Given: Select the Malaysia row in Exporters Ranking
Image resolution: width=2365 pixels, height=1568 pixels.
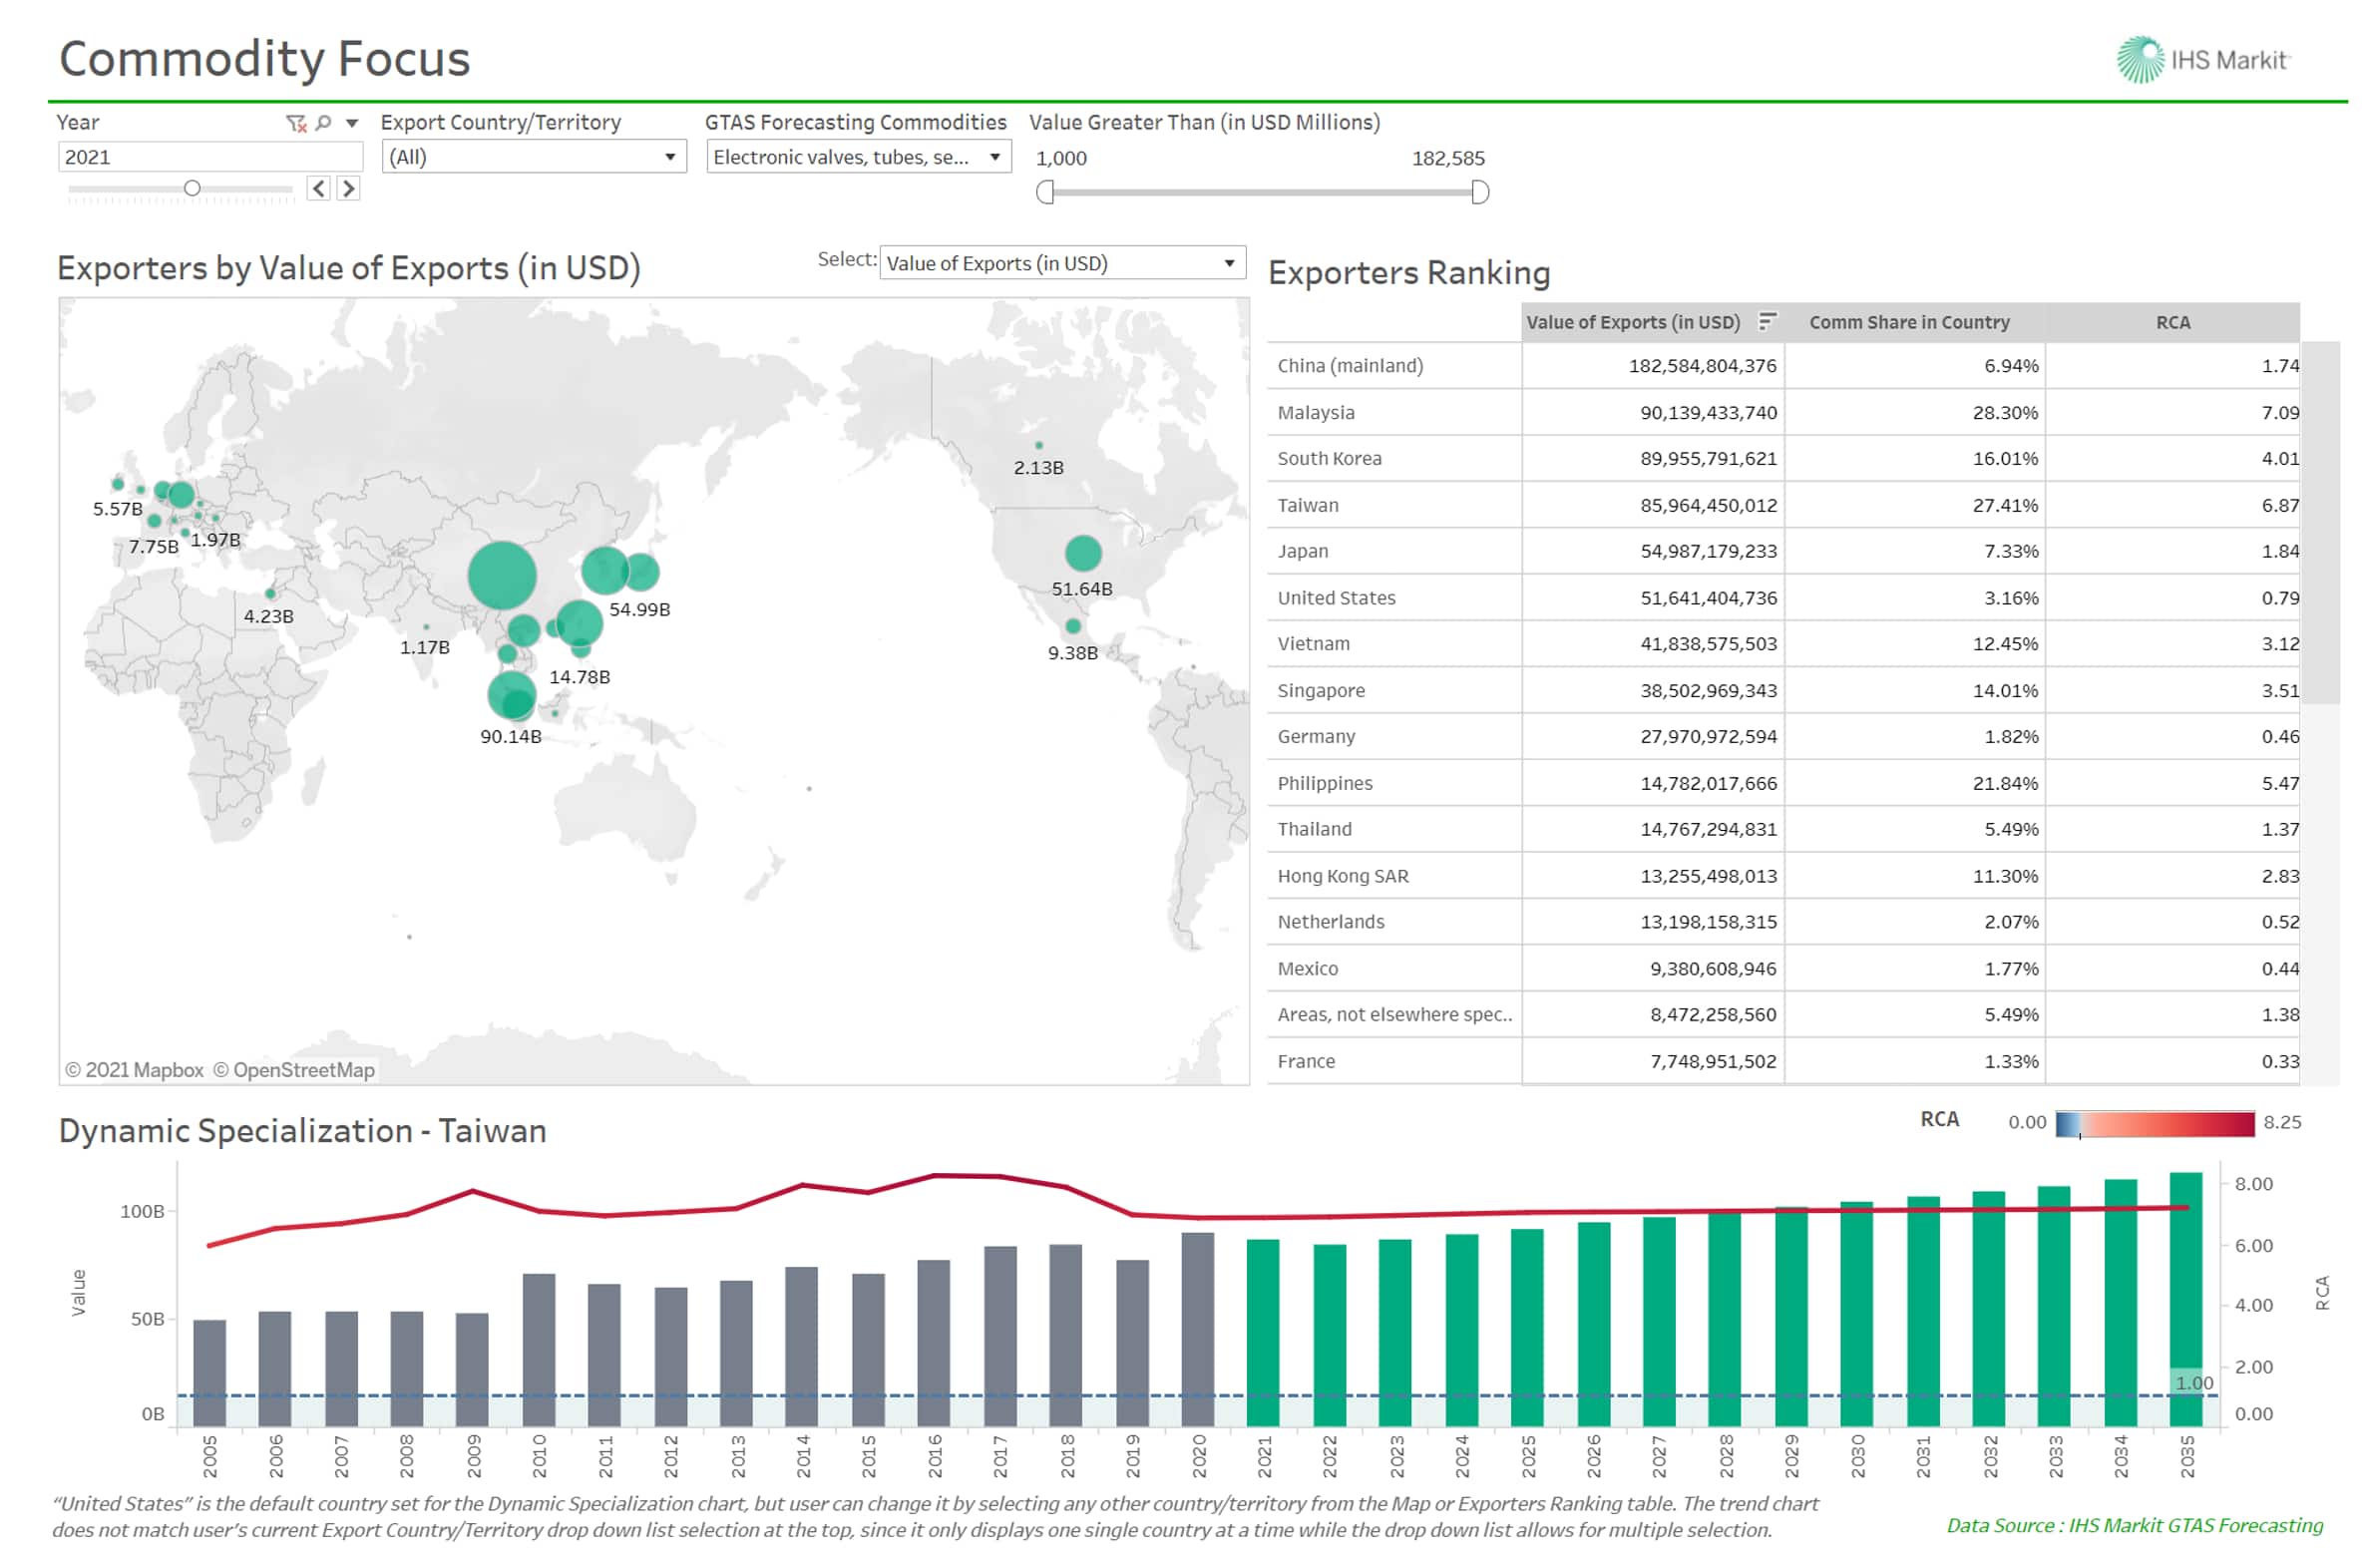Looking at the screenshot, I should pos(1316,412).
